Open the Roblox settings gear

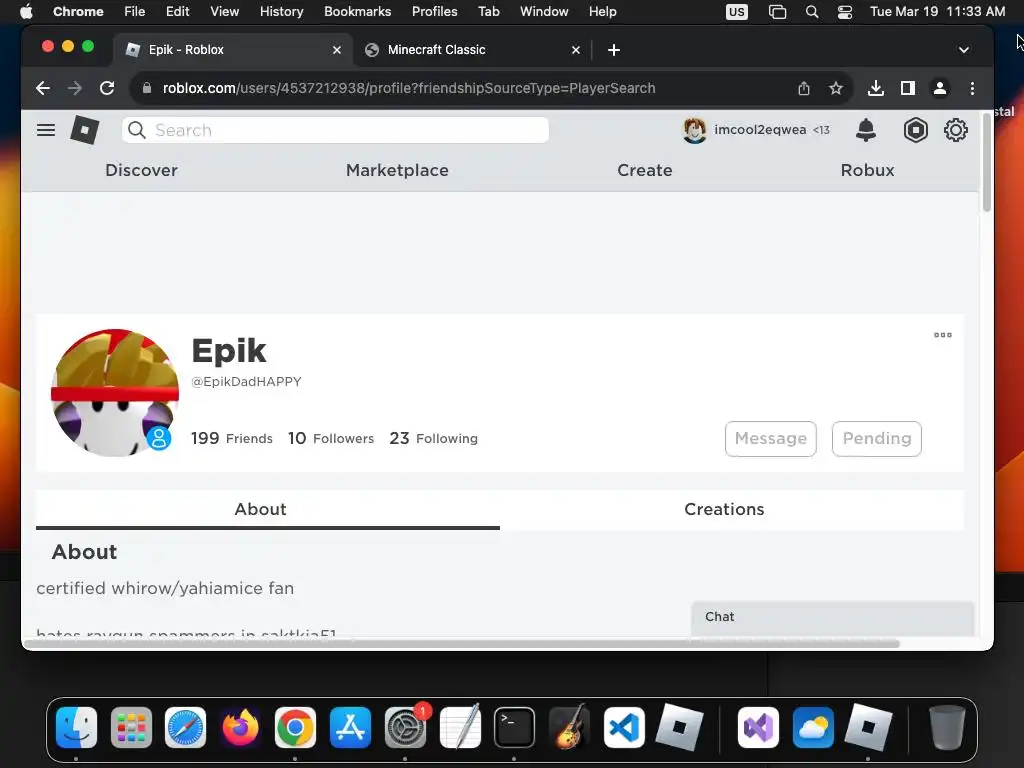pyautogui.click(x=955, y=130)
